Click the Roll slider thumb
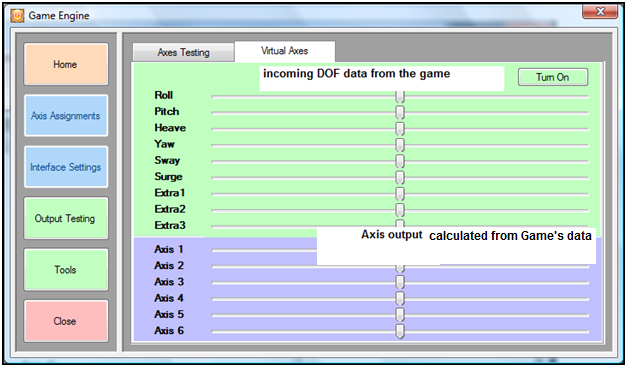 tap(400, 97)
